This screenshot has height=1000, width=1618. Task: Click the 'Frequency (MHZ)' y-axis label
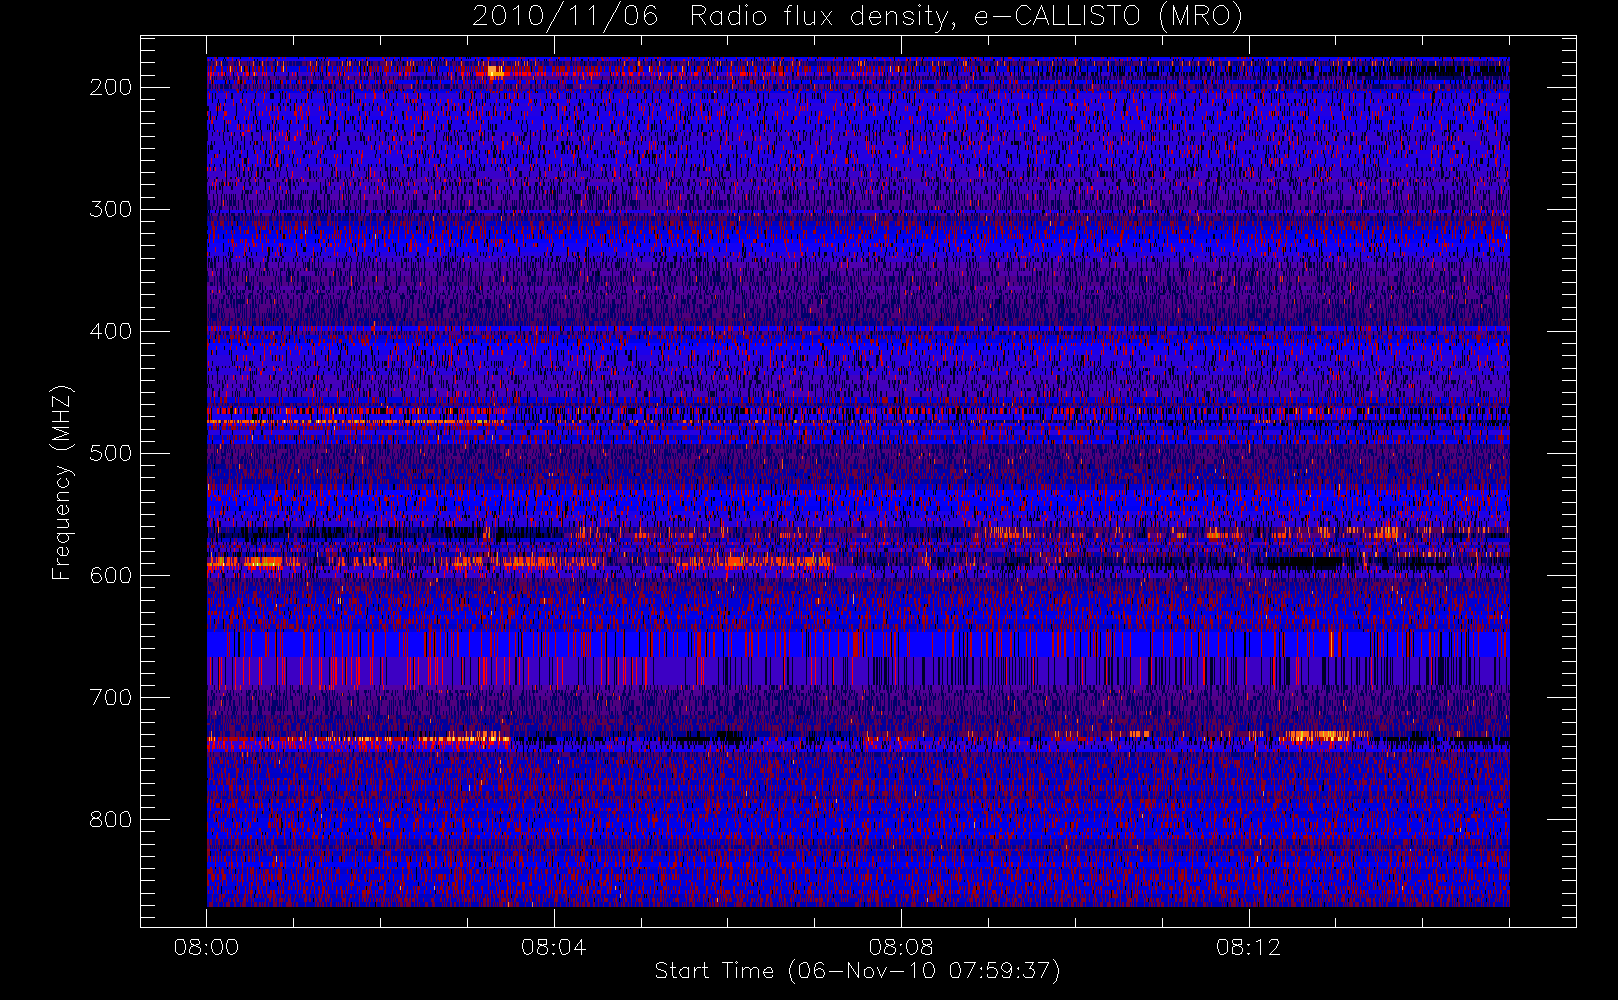tap(62, 482)
